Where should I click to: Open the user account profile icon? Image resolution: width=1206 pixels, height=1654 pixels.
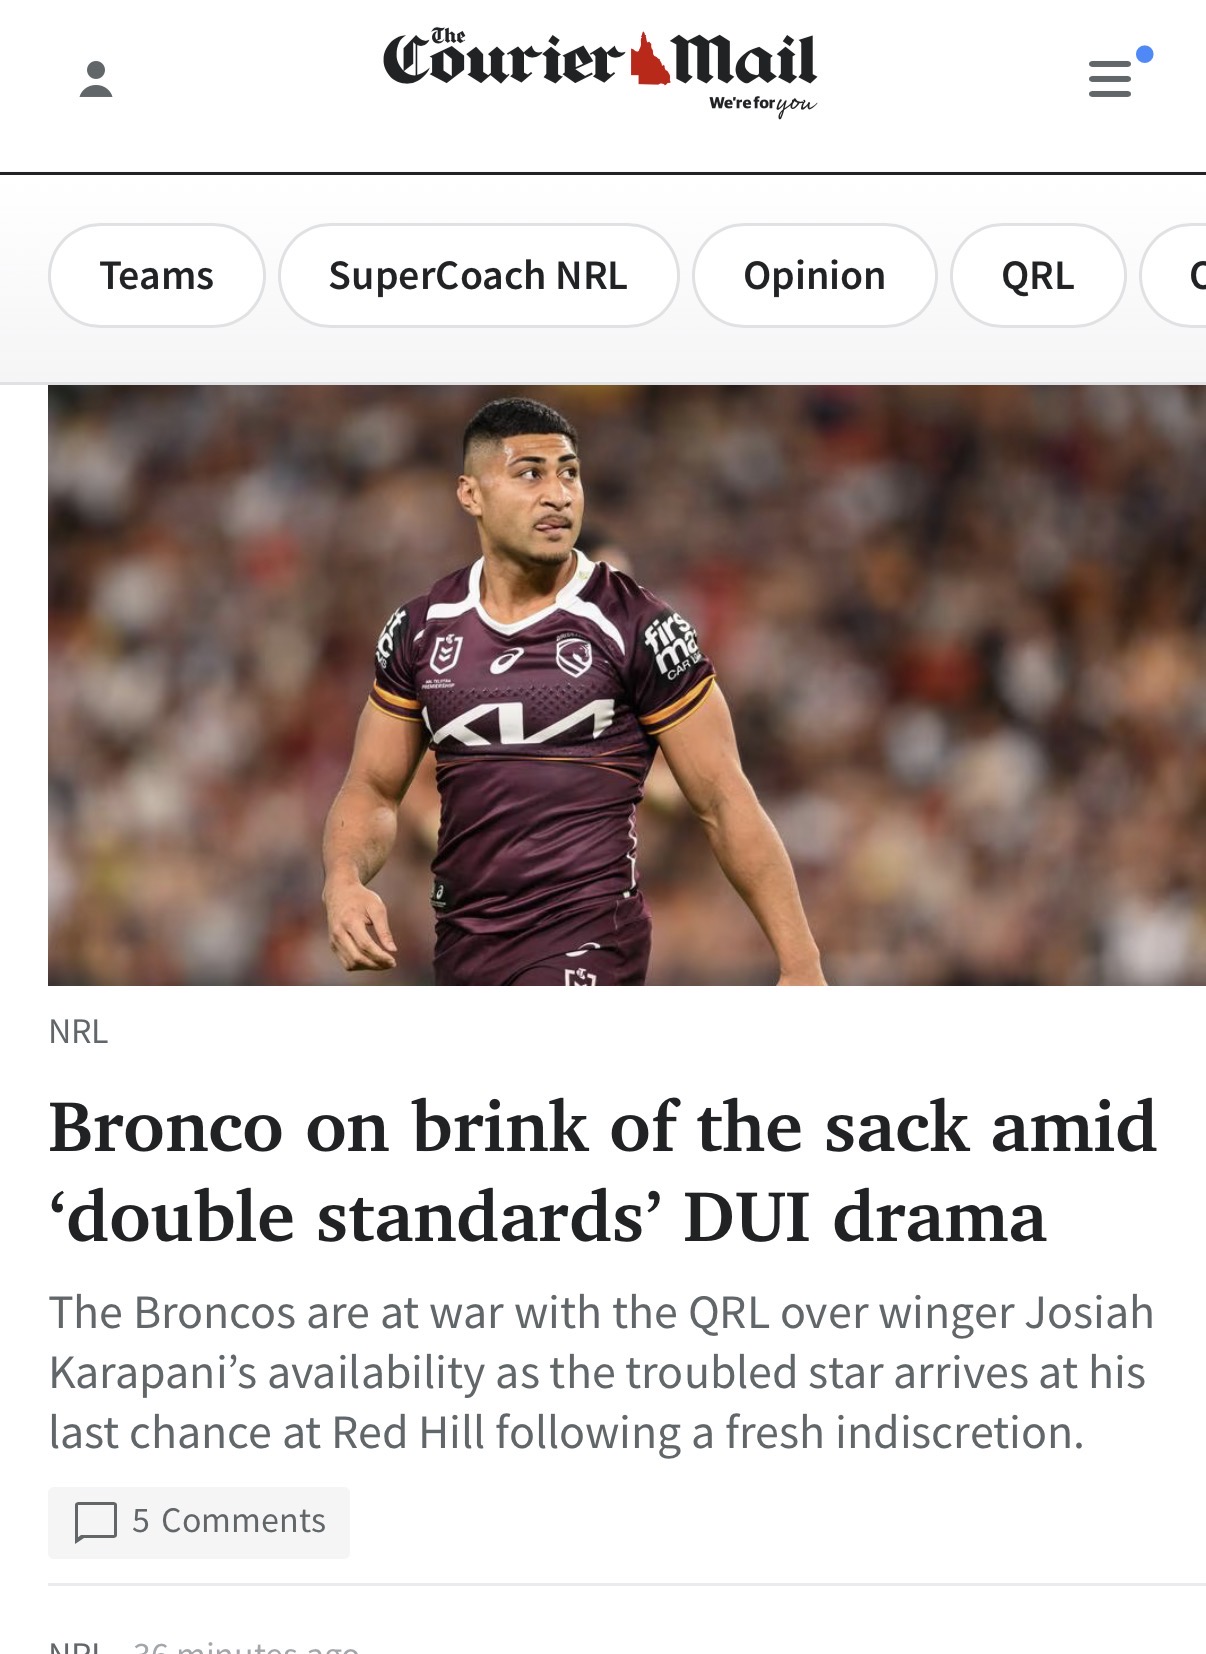pos(96,79)
